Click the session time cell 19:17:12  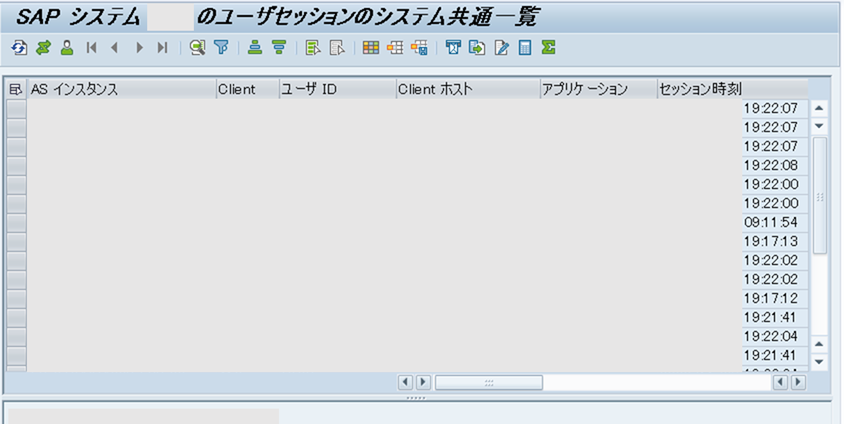coord(775,298)
